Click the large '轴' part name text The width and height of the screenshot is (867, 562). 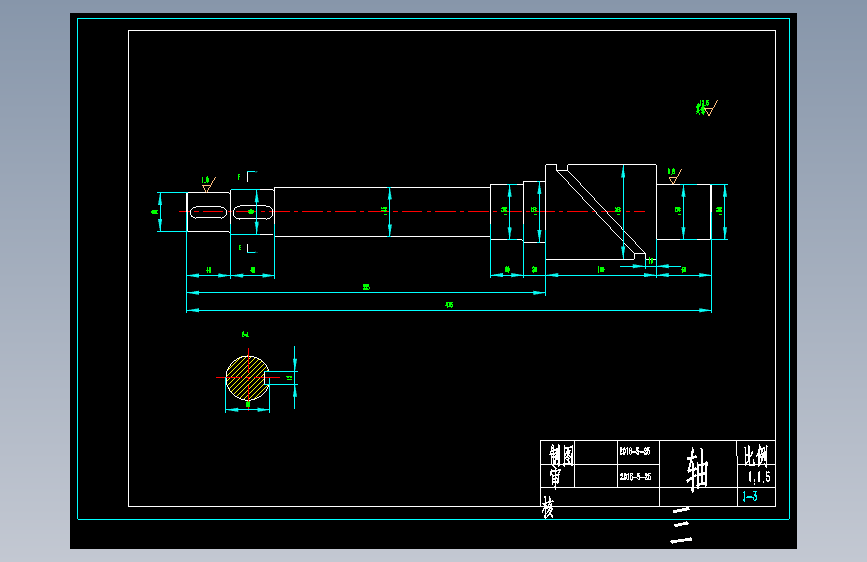coord(697,469)
